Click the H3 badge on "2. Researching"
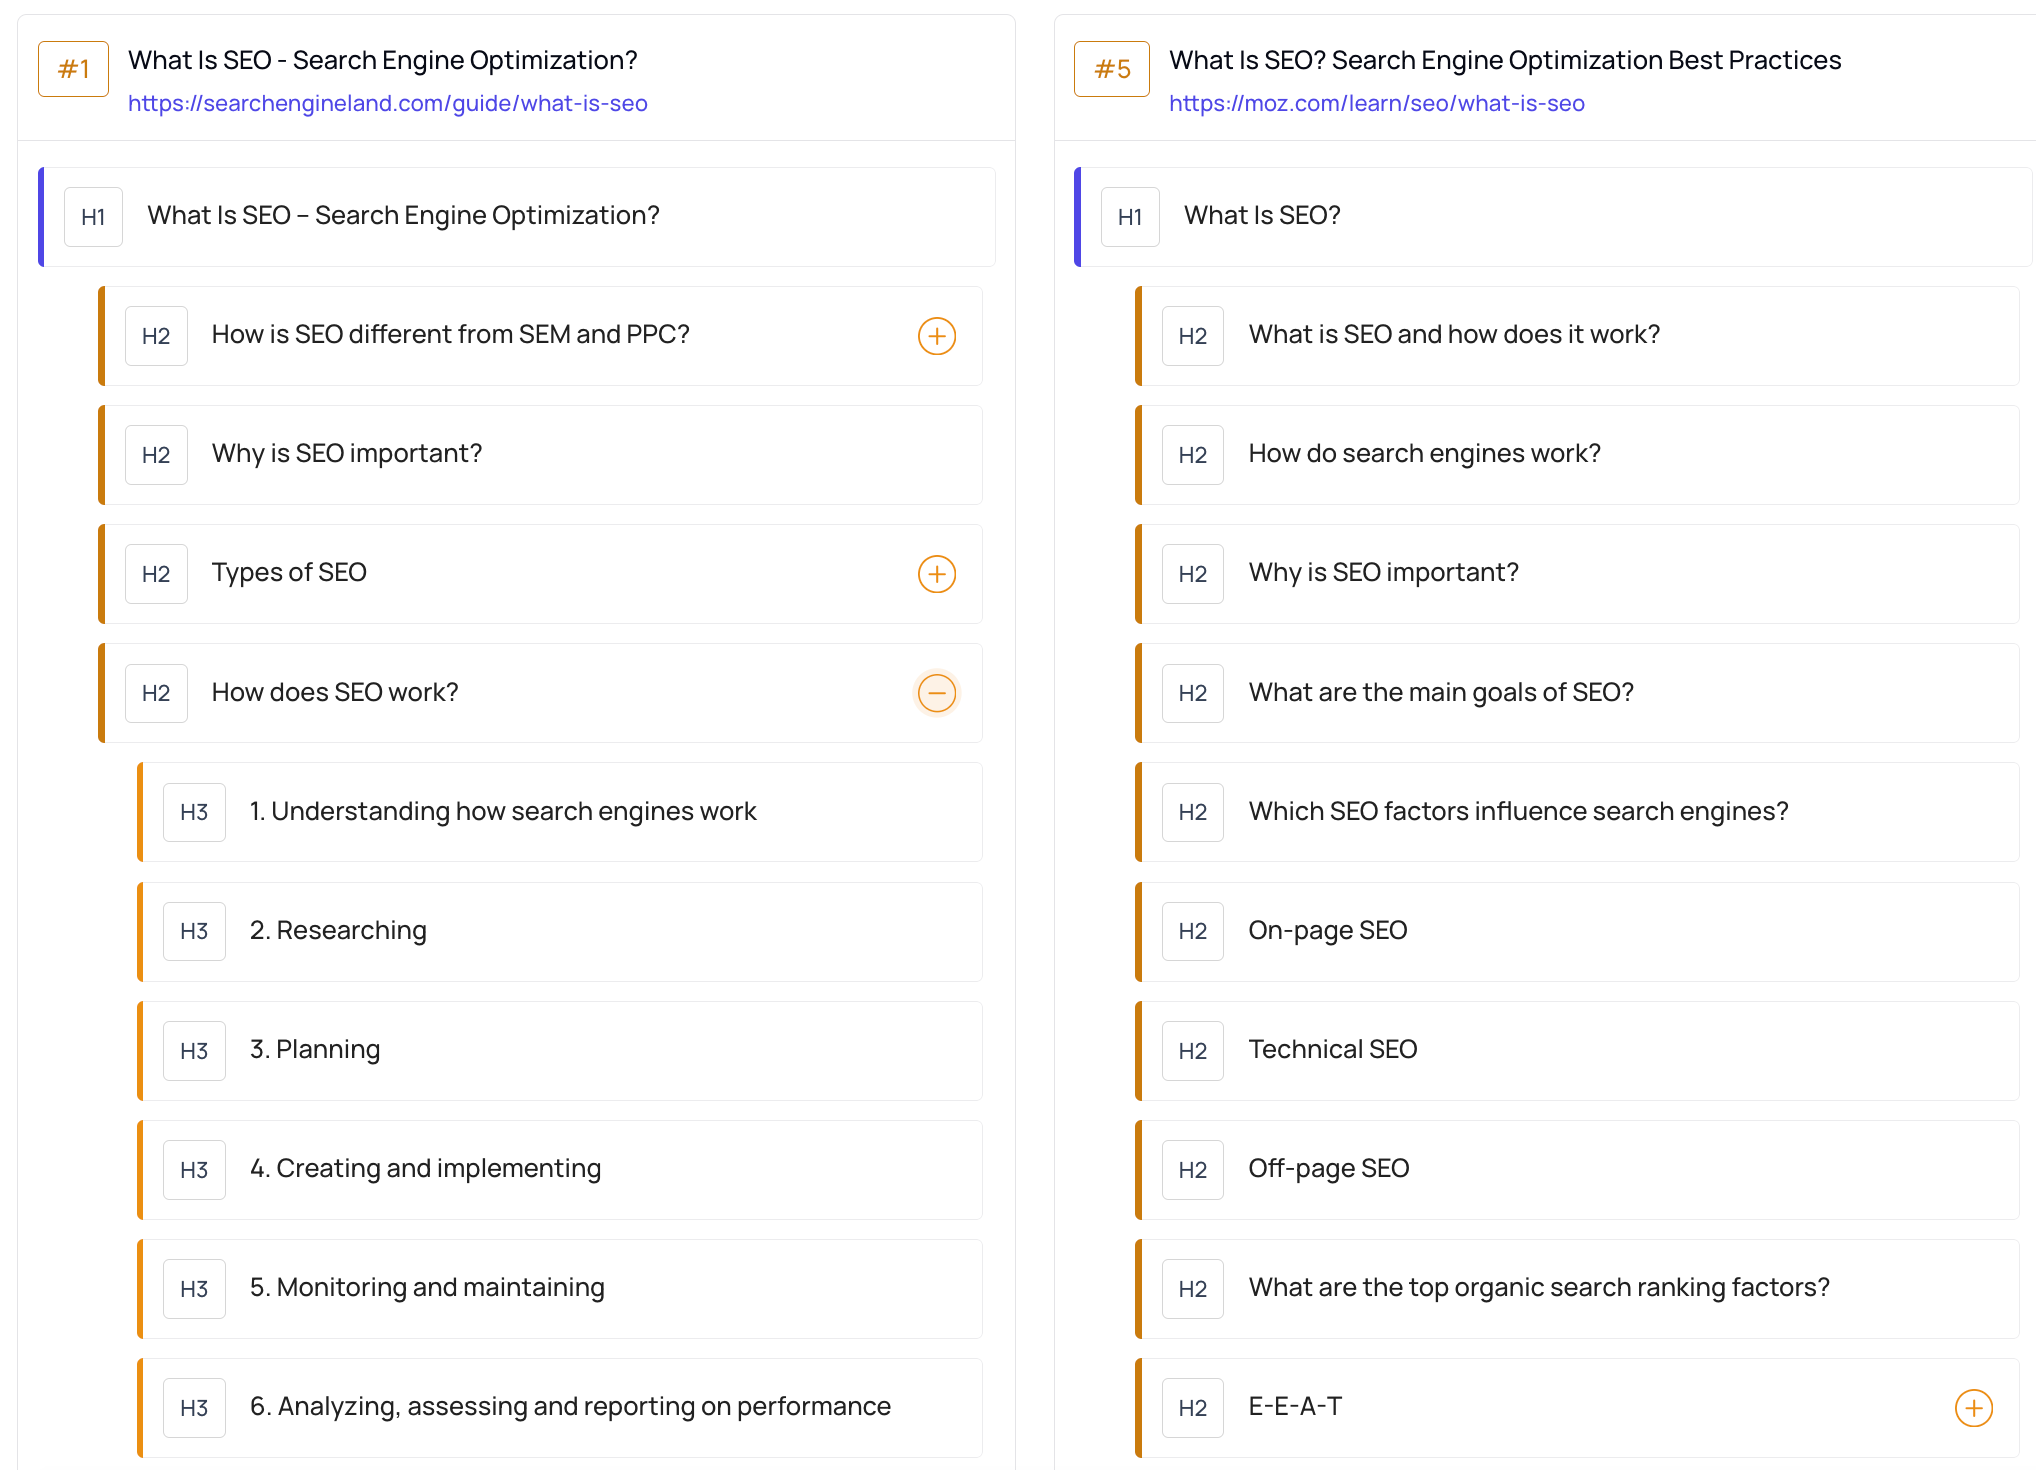 (x=194, y=931)
